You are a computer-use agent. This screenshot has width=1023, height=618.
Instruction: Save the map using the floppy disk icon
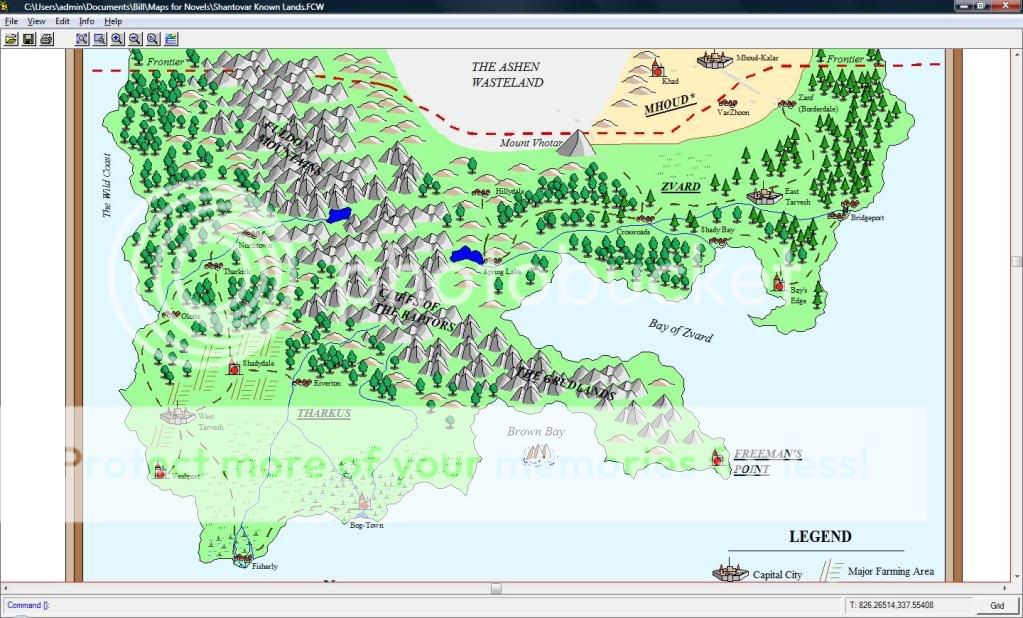29,39
